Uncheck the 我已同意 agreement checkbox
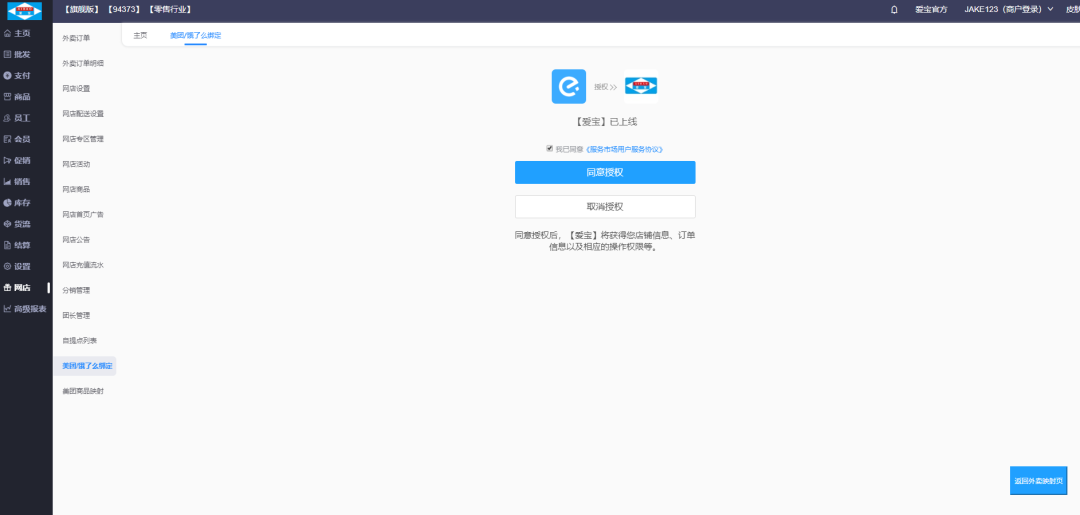The image size is (1080, 515). click(x=550, y=148)
